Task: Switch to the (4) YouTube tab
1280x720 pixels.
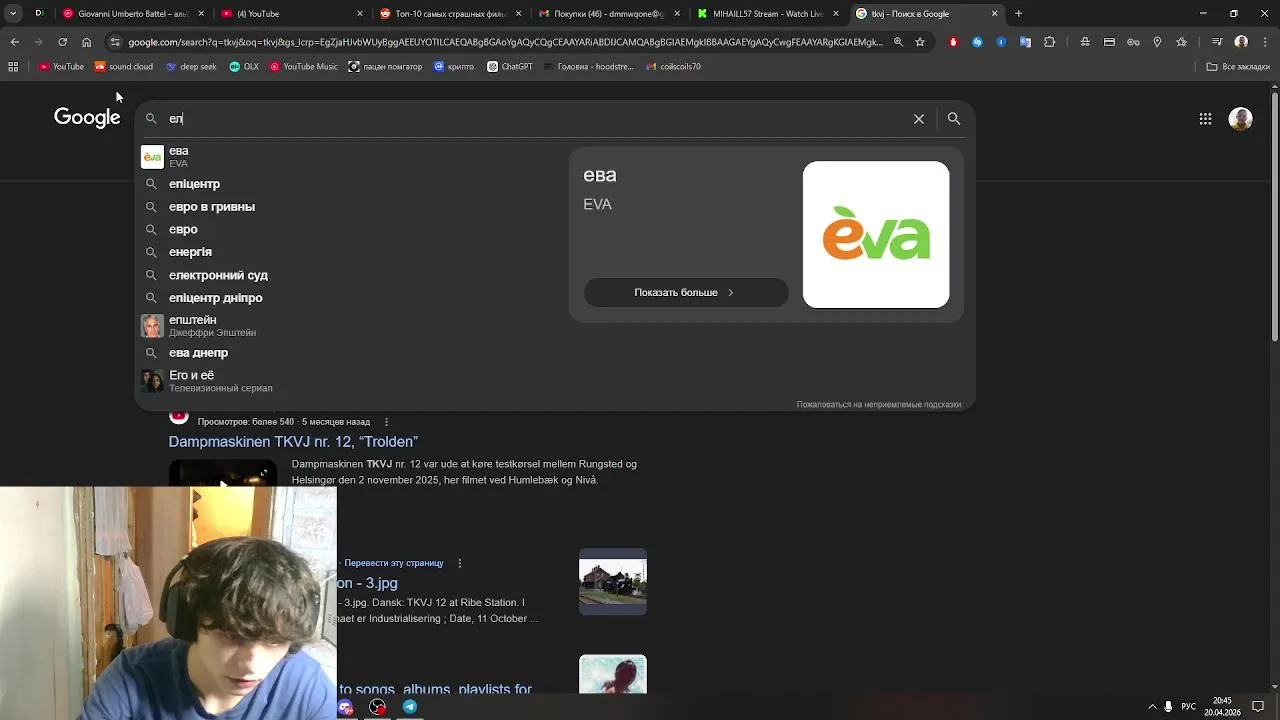Action: (290, 14)
